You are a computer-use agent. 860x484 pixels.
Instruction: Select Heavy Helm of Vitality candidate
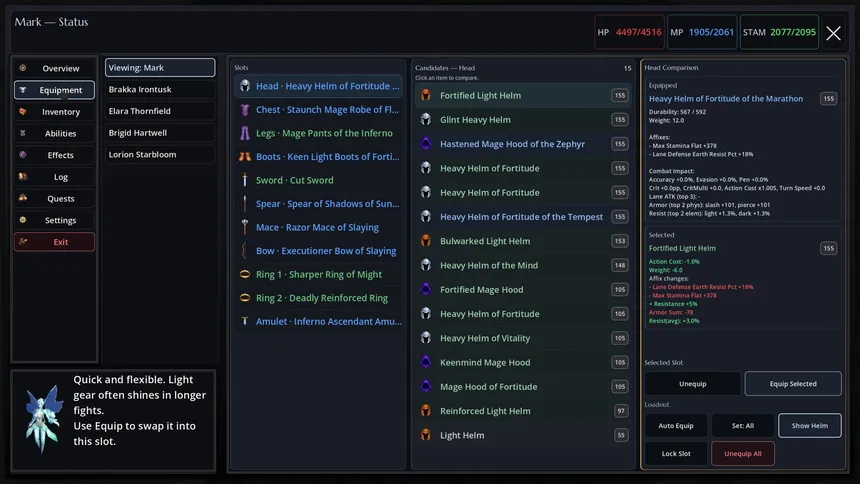point(522,338)
